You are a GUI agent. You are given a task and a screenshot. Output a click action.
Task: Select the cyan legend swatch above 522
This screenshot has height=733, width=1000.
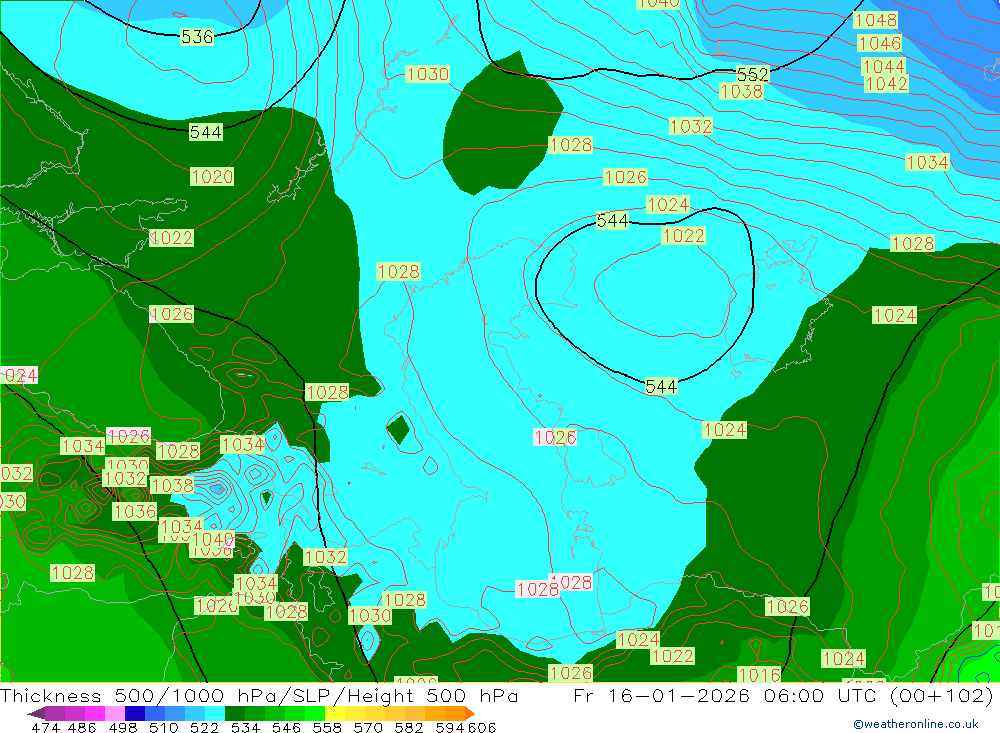pos(215,713)
